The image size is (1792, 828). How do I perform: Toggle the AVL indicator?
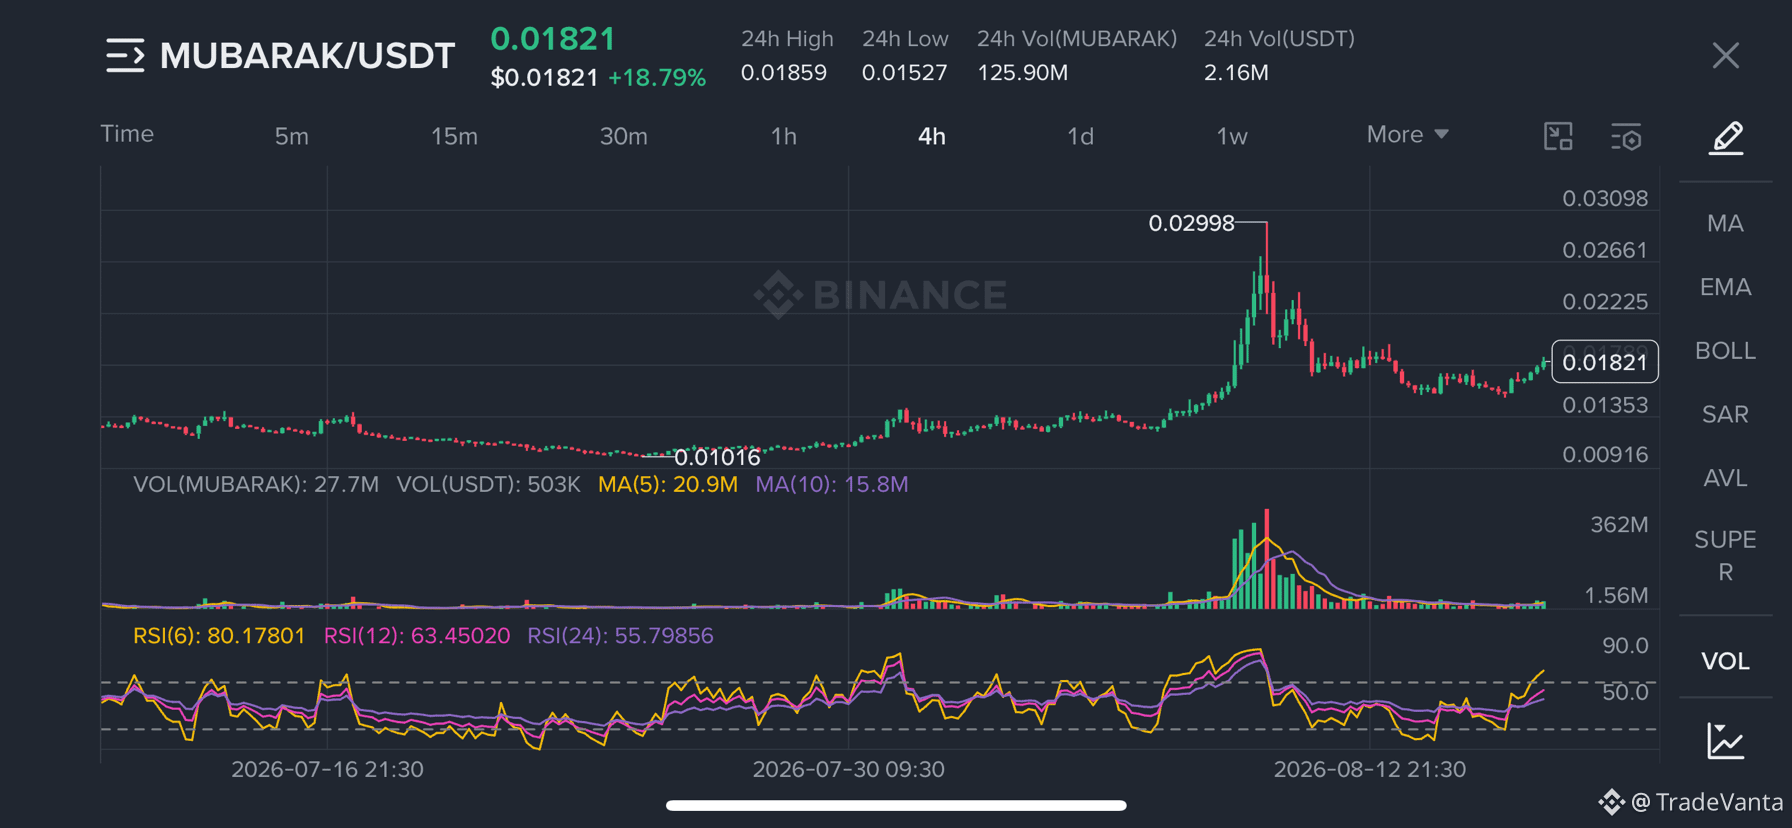pos(1725,478)
